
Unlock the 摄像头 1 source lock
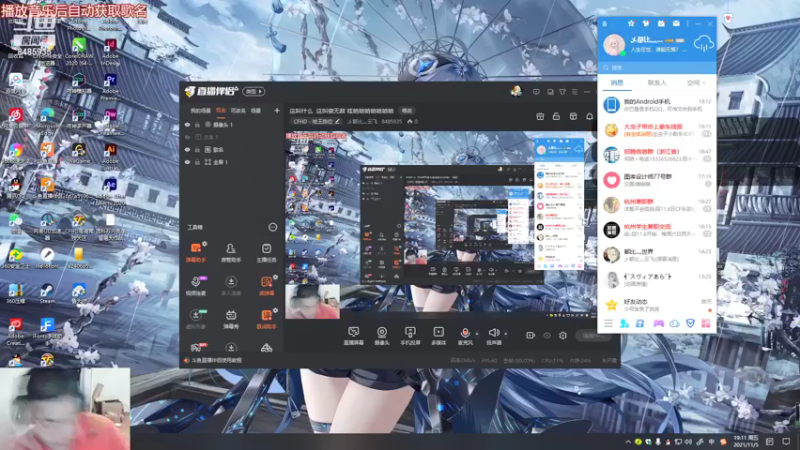point(197,124)
